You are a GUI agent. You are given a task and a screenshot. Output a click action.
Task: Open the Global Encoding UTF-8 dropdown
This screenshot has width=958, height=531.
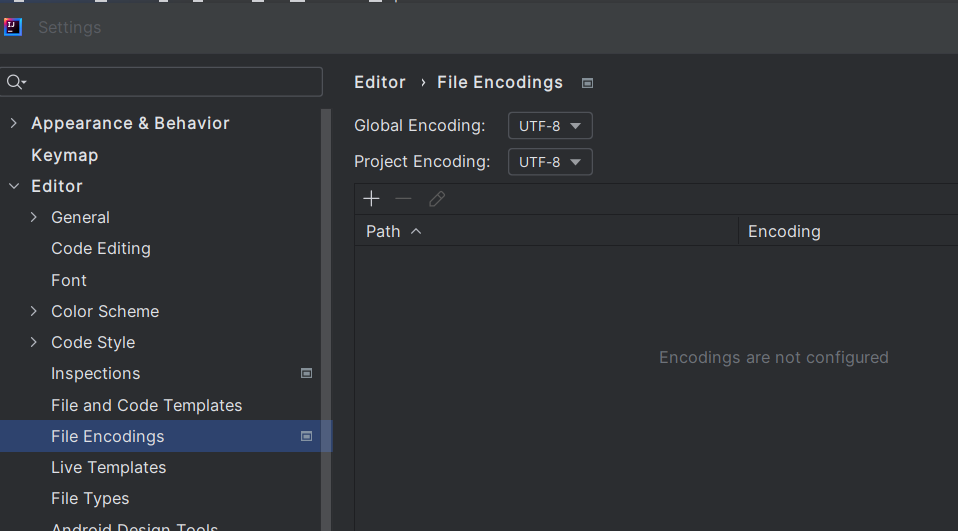550,126
